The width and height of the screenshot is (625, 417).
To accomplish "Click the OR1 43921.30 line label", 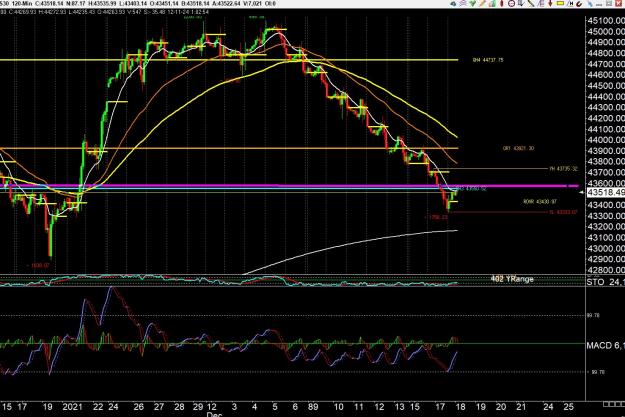I will point(518,148).
